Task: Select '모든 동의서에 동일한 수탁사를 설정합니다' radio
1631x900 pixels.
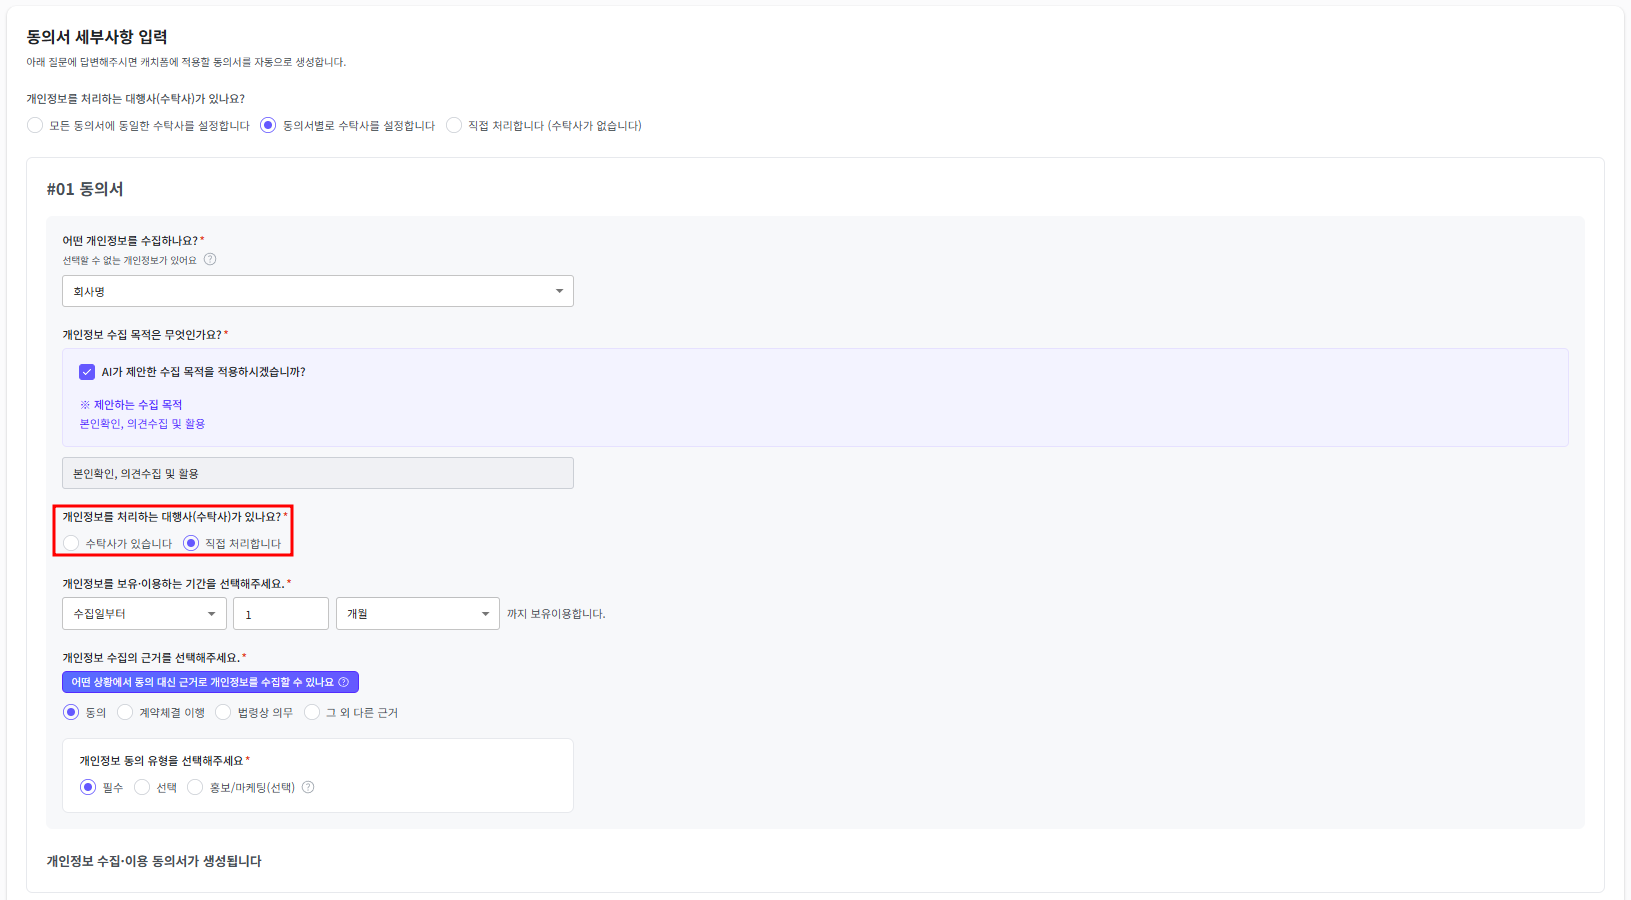Action: pos(35,125)
